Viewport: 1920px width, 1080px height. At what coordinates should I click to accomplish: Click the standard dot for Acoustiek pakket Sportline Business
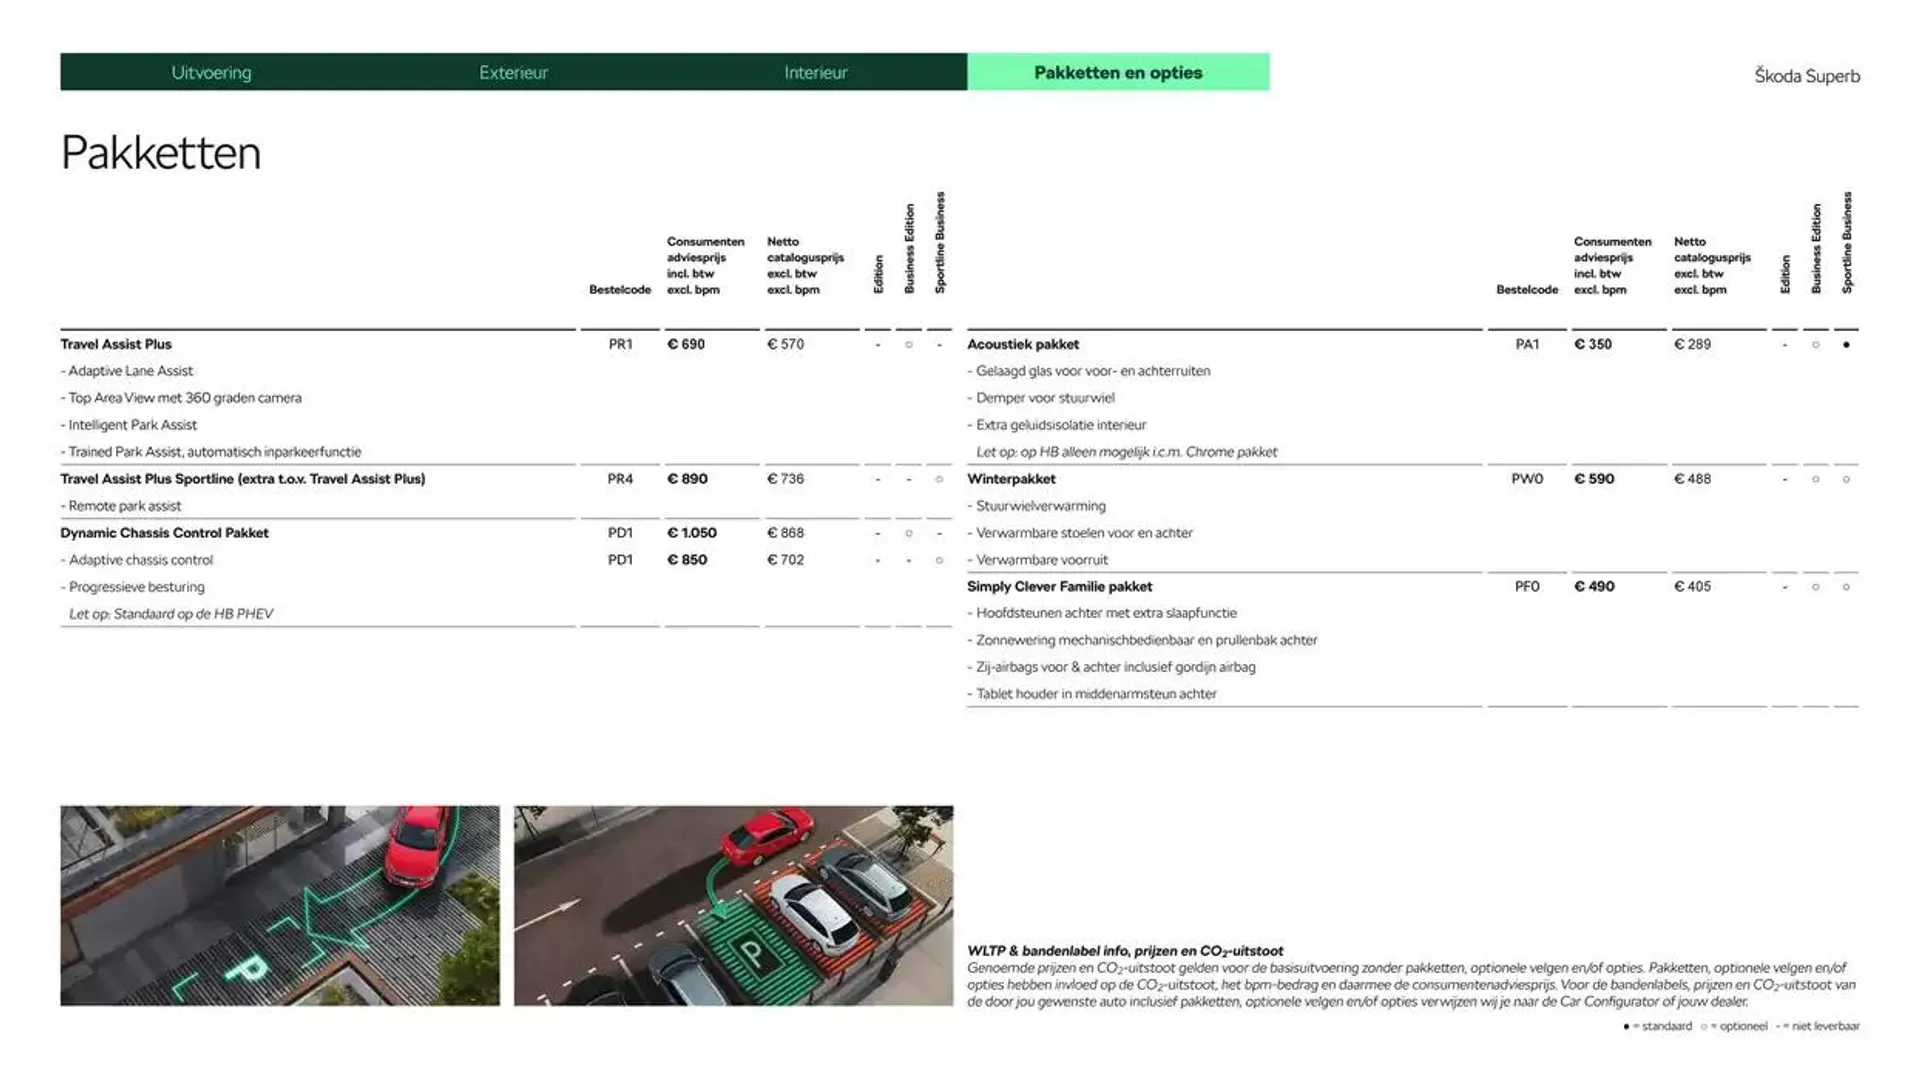point(1846,345)
